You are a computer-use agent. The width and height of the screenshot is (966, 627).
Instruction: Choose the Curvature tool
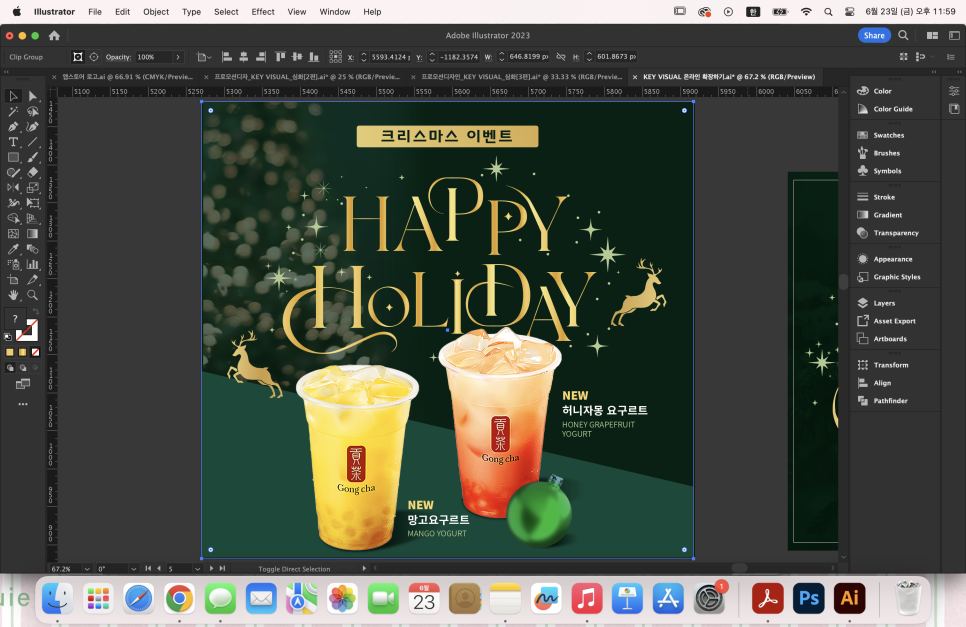[33, 127]
